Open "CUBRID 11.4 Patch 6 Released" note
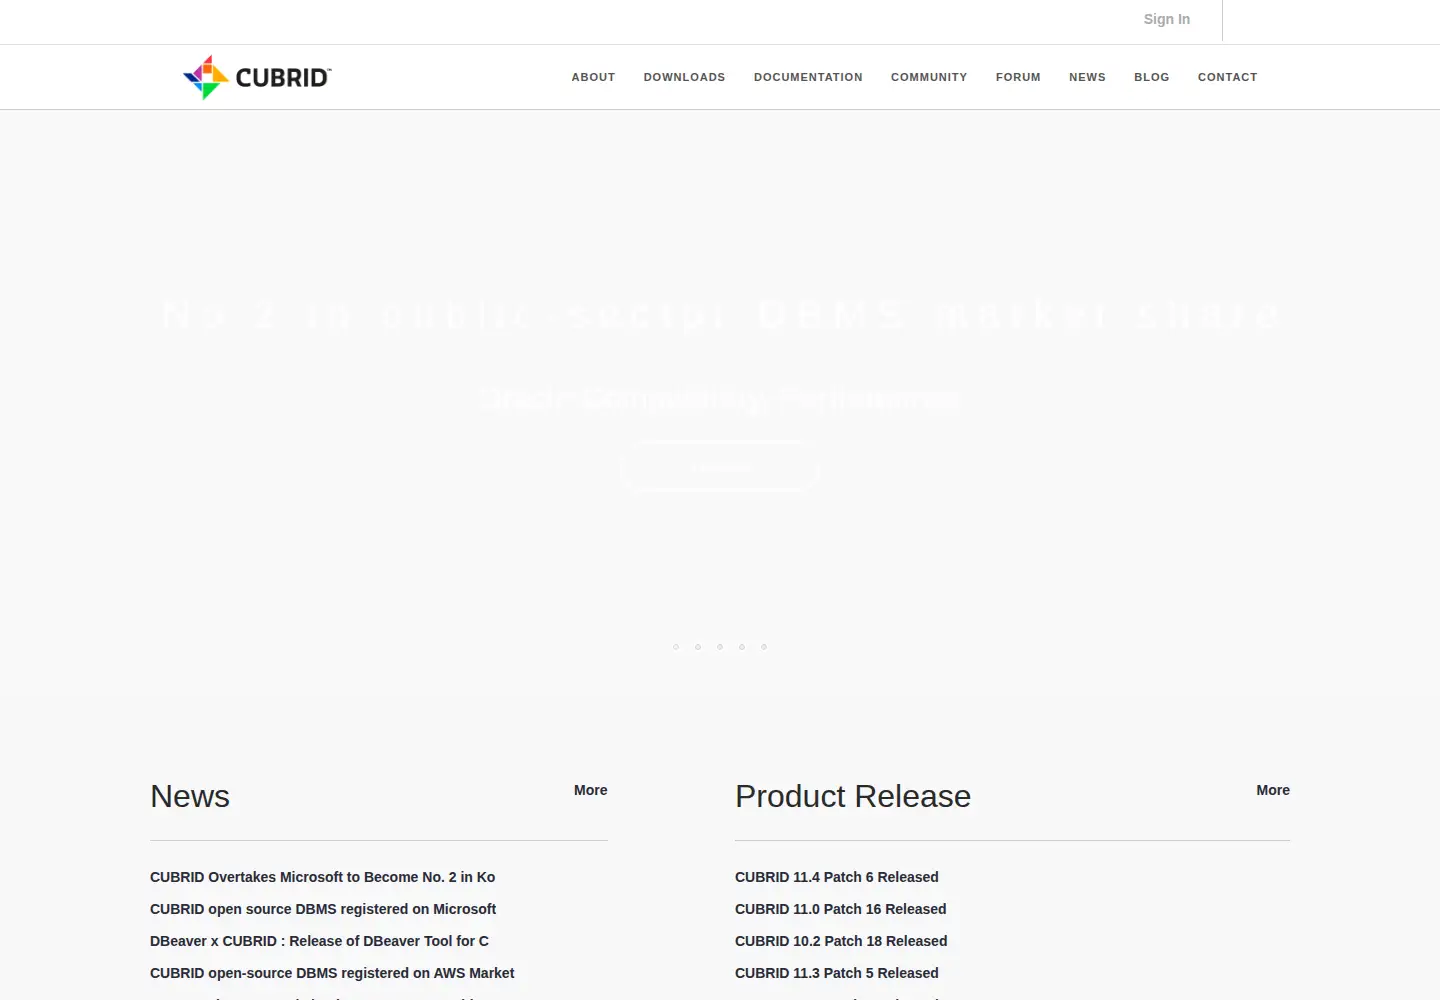 [837, 877]
